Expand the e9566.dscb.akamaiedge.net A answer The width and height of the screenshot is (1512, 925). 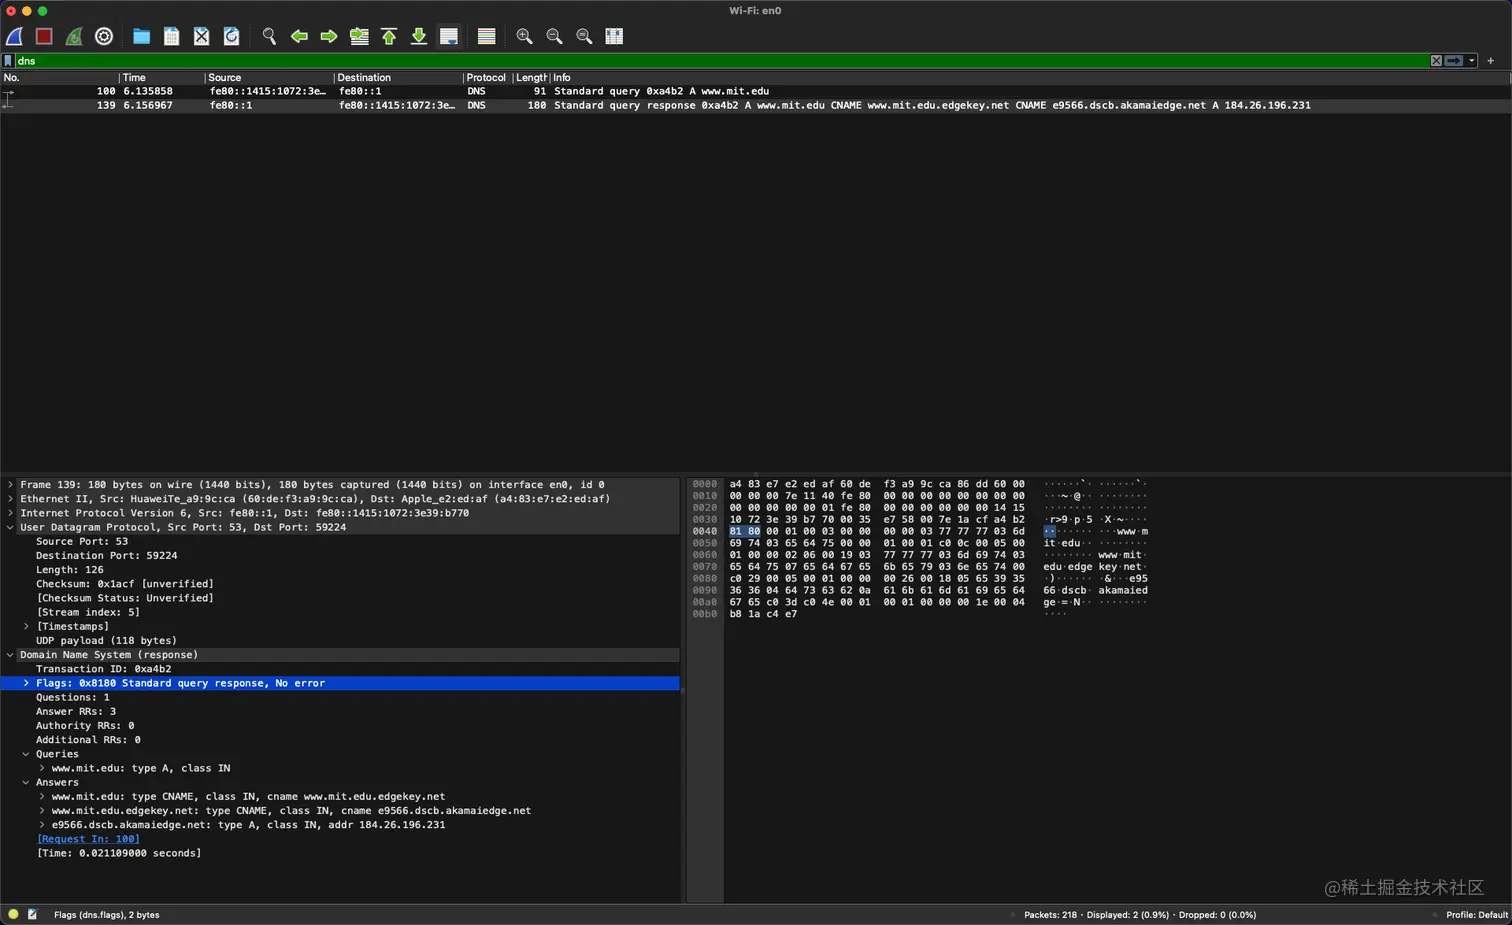[x=42, y=825]
